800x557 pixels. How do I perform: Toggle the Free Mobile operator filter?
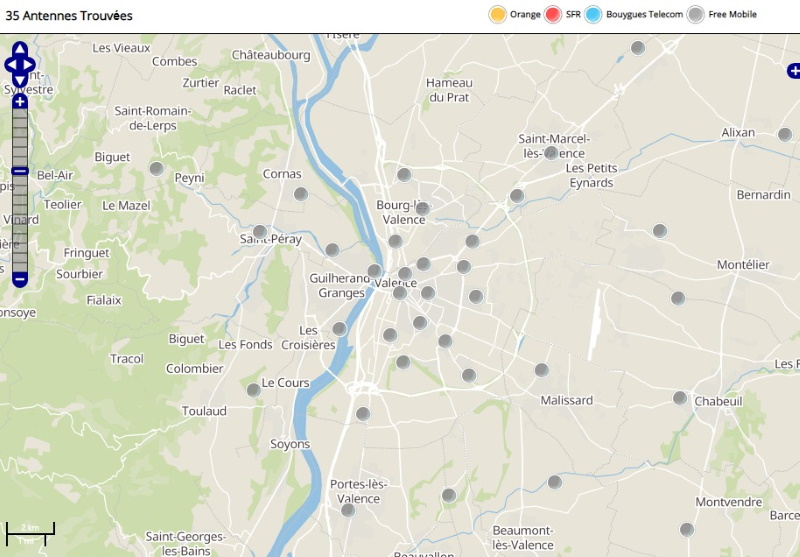[696, 14]
